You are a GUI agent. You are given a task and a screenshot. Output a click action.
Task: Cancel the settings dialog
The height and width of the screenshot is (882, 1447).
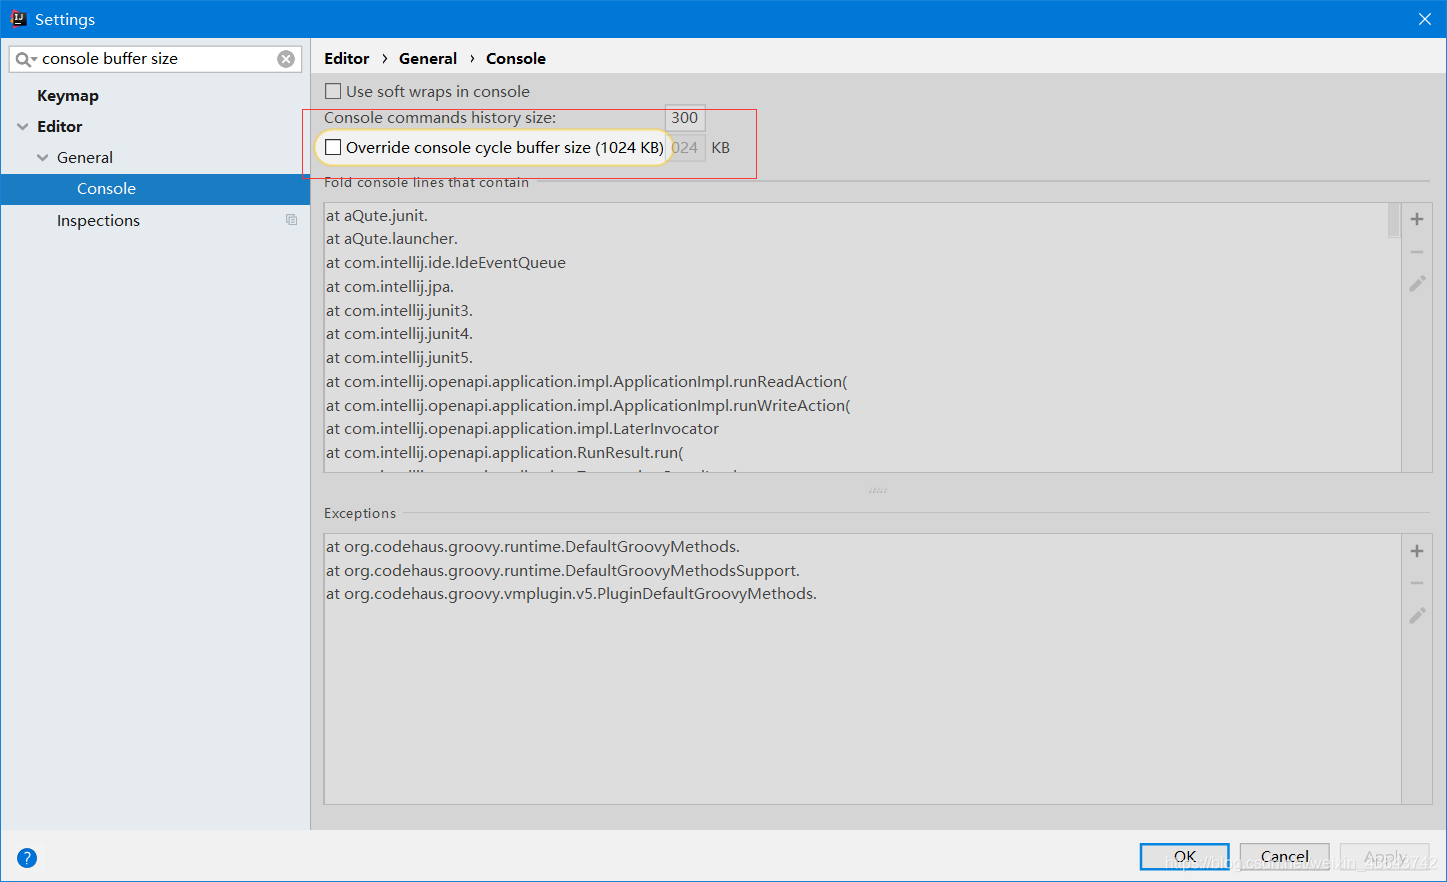click(x=1285, y=857)
